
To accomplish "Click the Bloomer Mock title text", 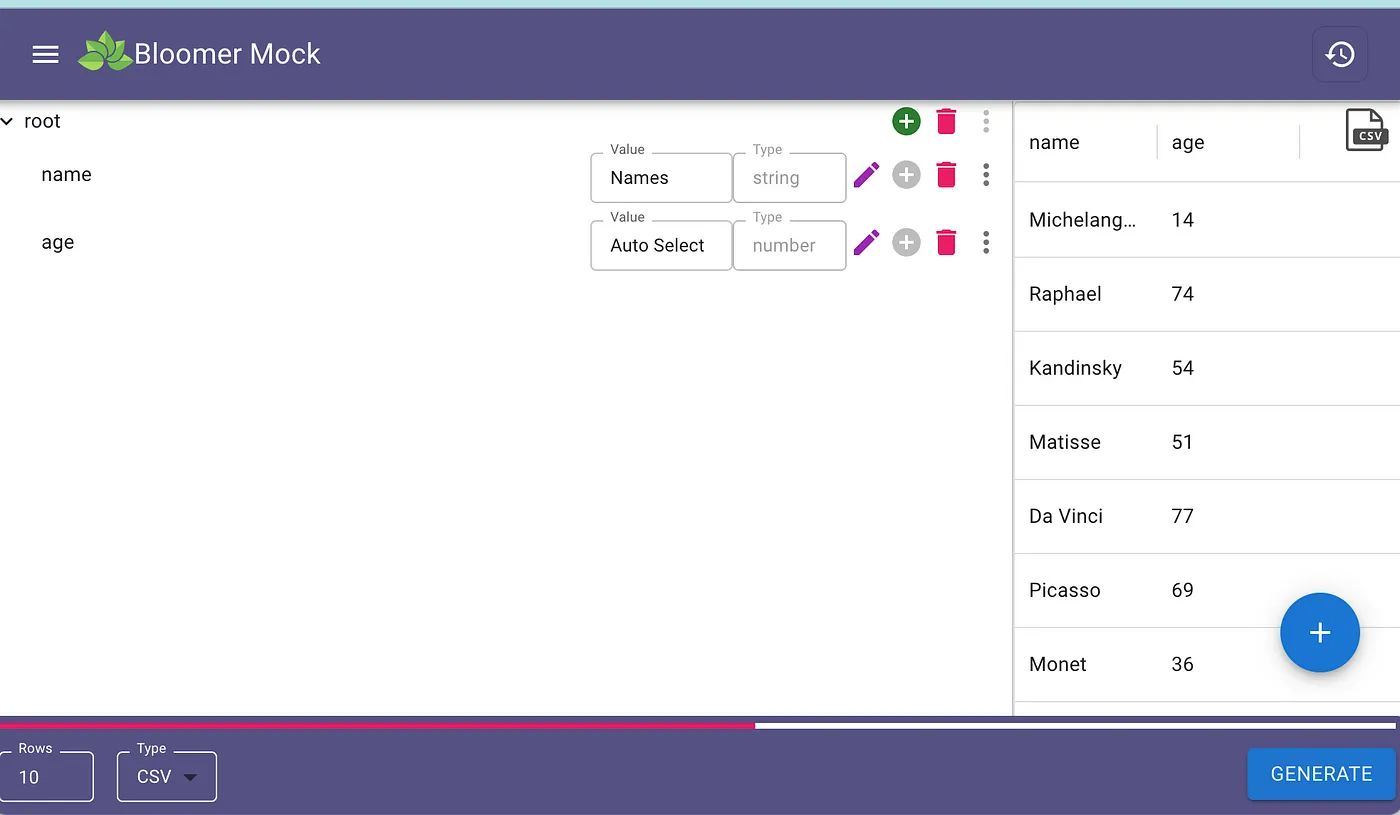I will (x=227, y=54).
